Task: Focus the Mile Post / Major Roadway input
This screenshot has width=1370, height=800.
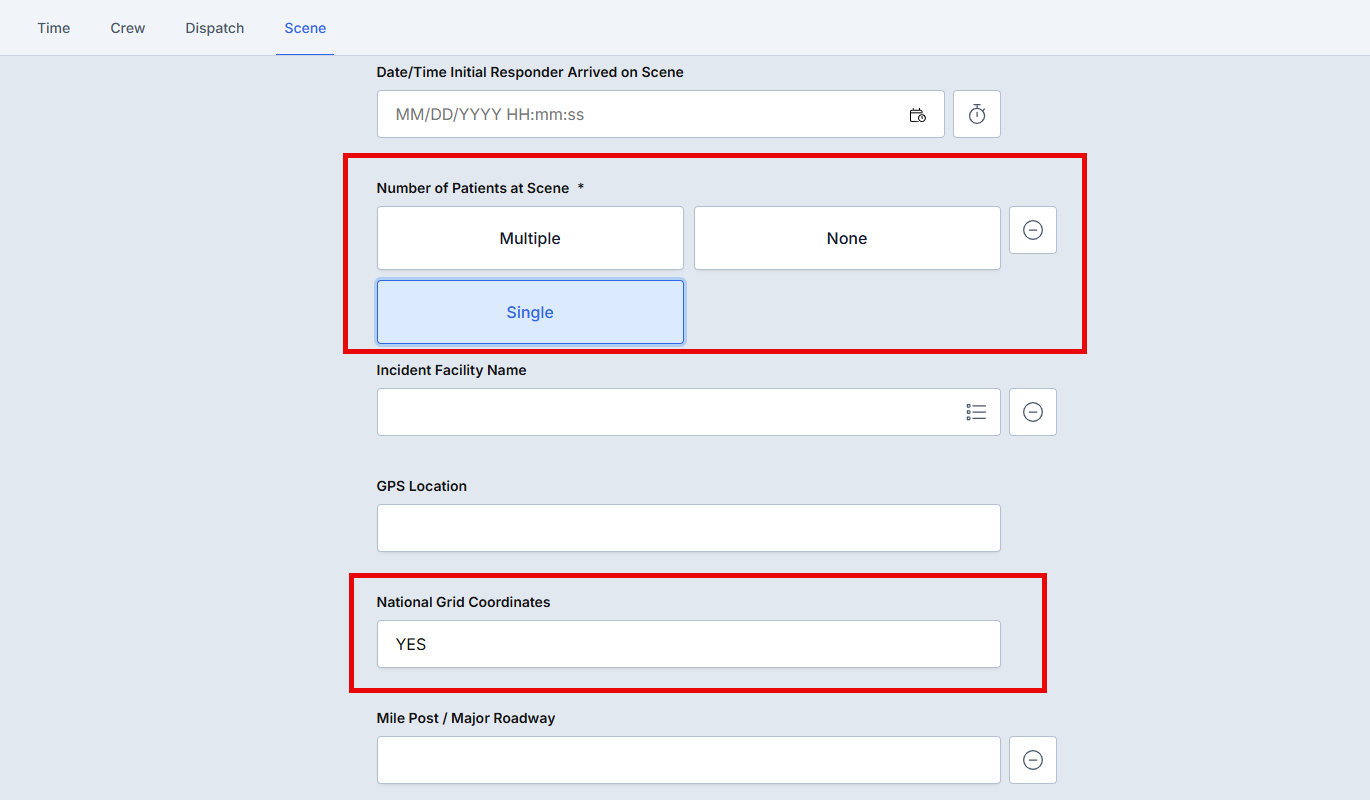Action: 688,760
